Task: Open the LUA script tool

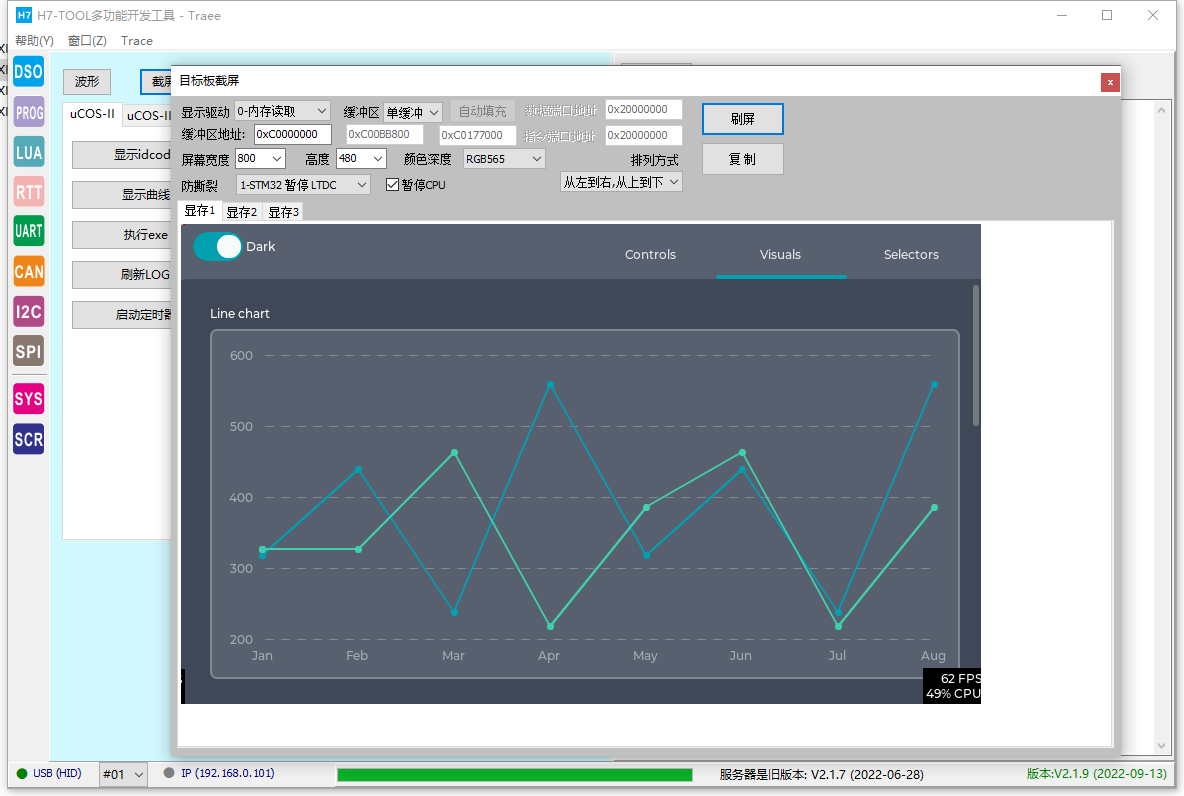Action: (29, 153)
